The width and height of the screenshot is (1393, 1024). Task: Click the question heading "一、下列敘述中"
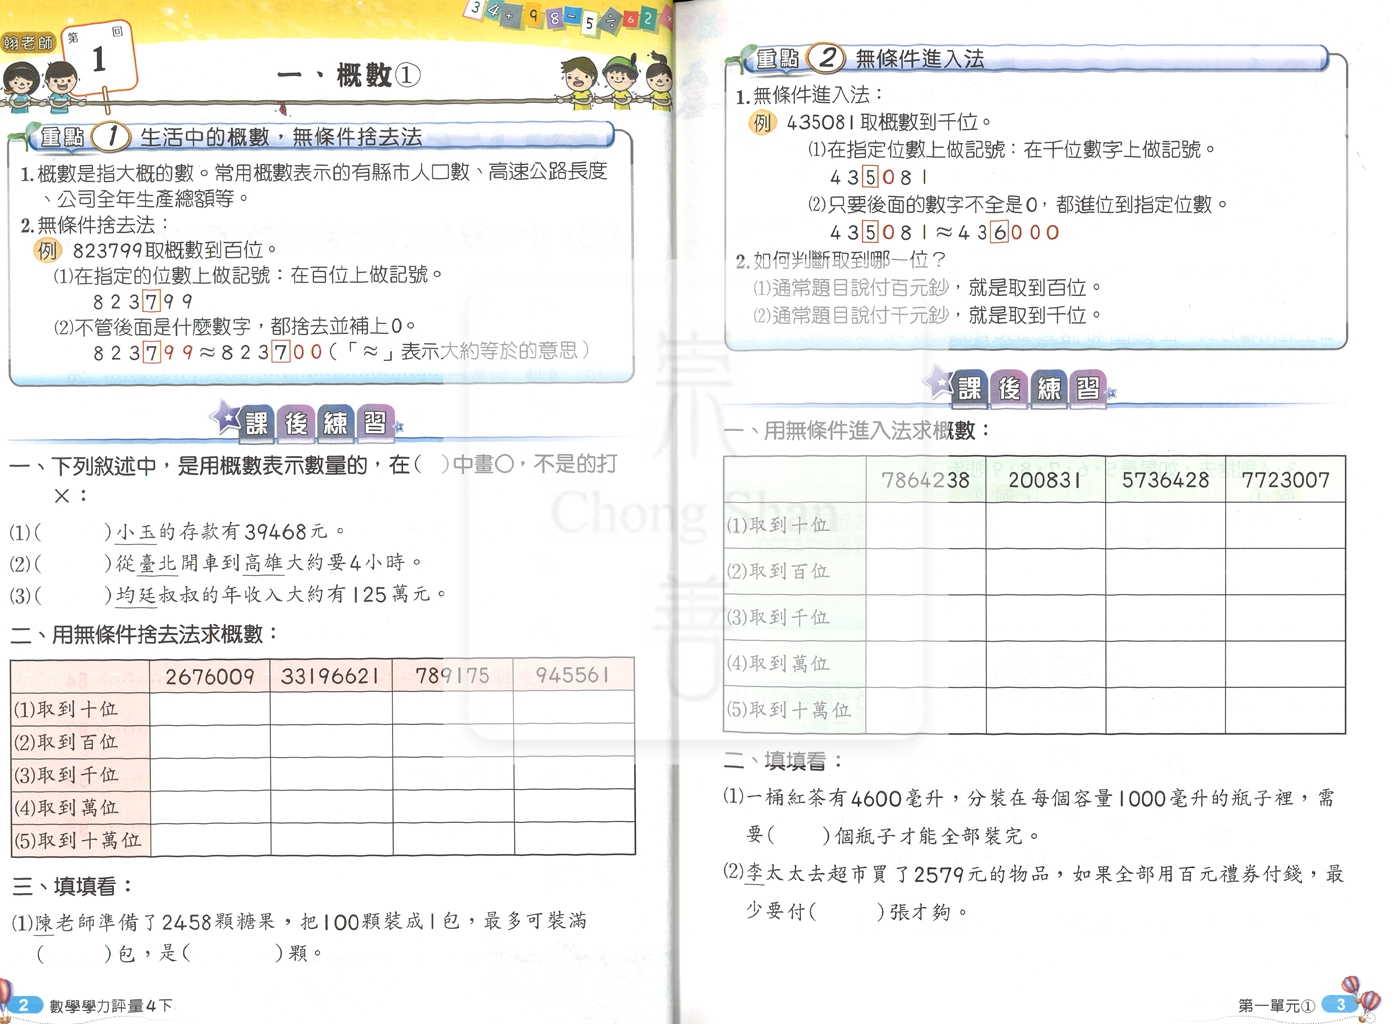pyautogui.click(x=89, y=465)
